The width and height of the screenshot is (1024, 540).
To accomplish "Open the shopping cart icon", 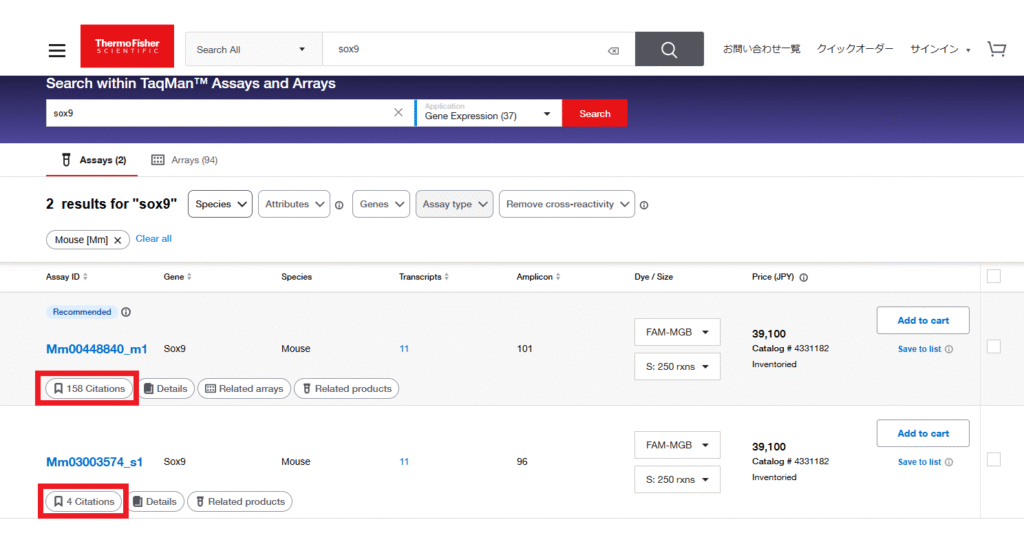I will [x=996, y=49].
